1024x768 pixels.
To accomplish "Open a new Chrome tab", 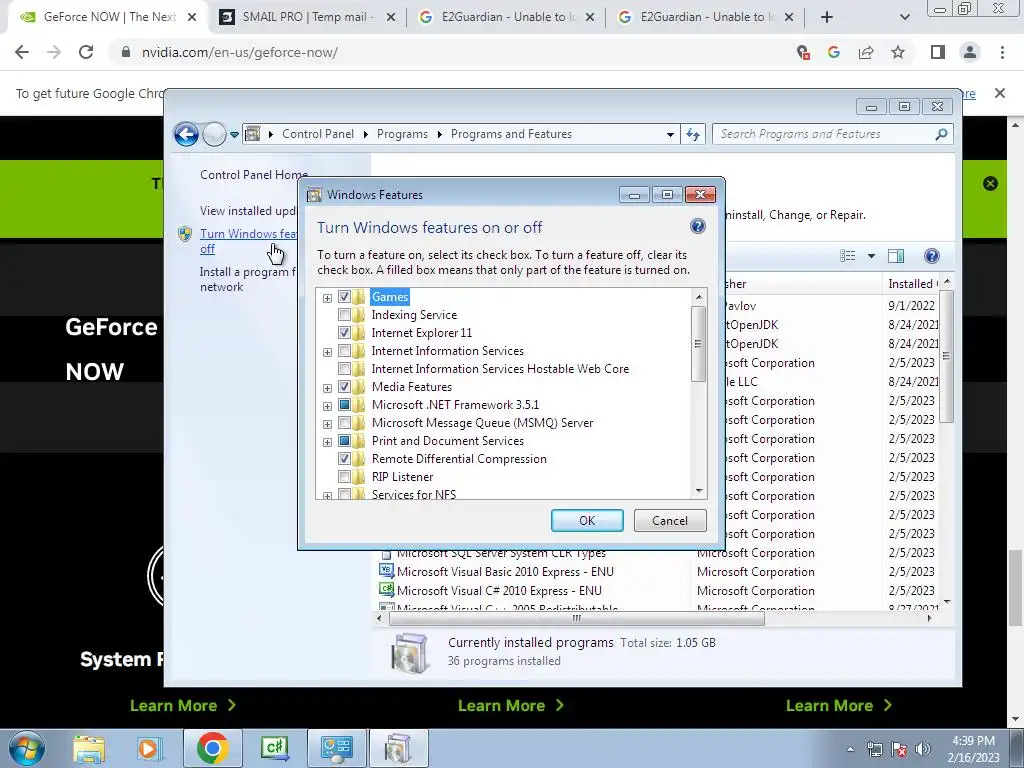I will tap(827, 18).
